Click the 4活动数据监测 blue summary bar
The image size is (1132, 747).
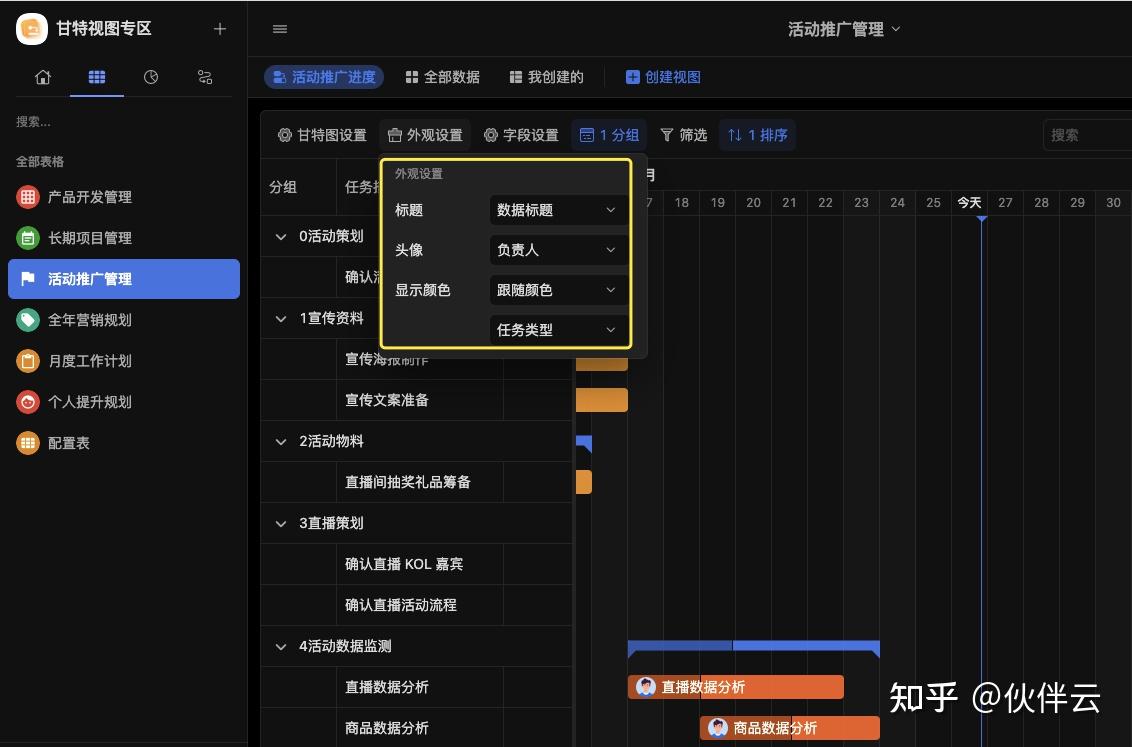(754, 647)
